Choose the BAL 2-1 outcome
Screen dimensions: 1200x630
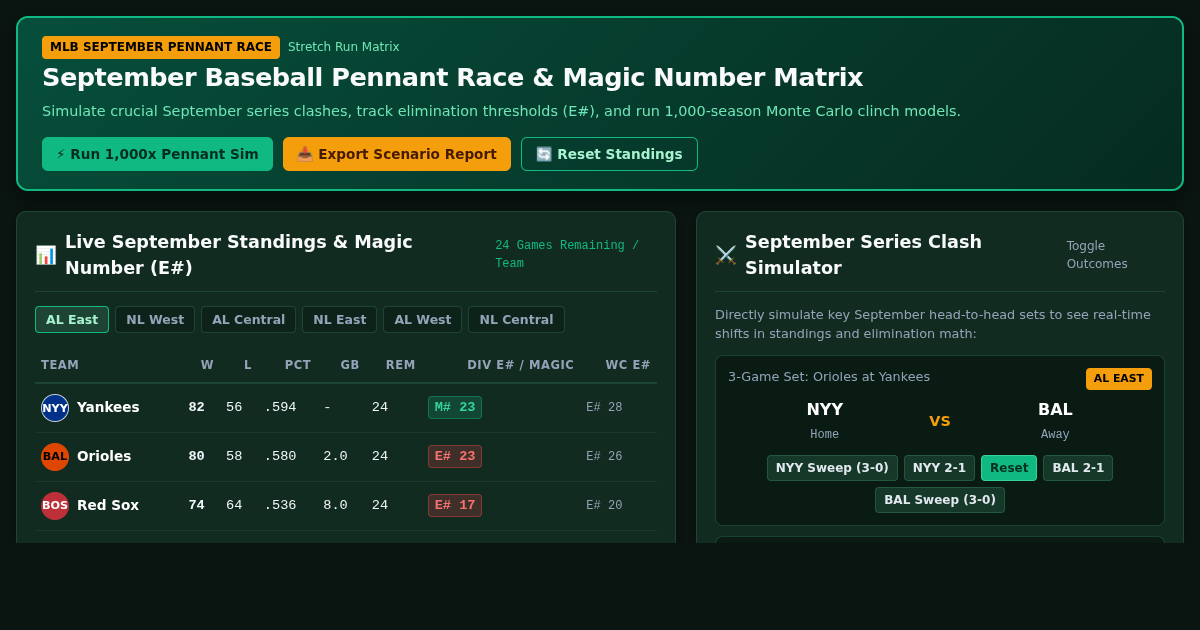click(1078, 468)
